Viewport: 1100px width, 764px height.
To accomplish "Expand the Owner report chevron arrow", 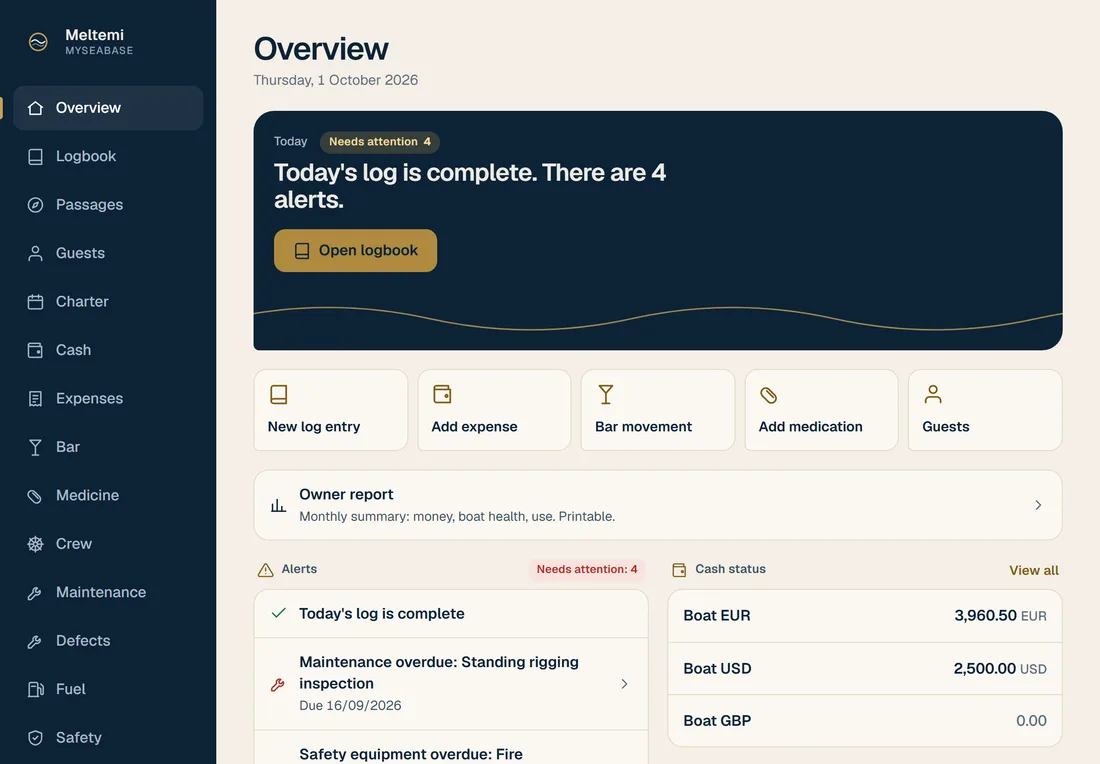I will pos(1038,505).
